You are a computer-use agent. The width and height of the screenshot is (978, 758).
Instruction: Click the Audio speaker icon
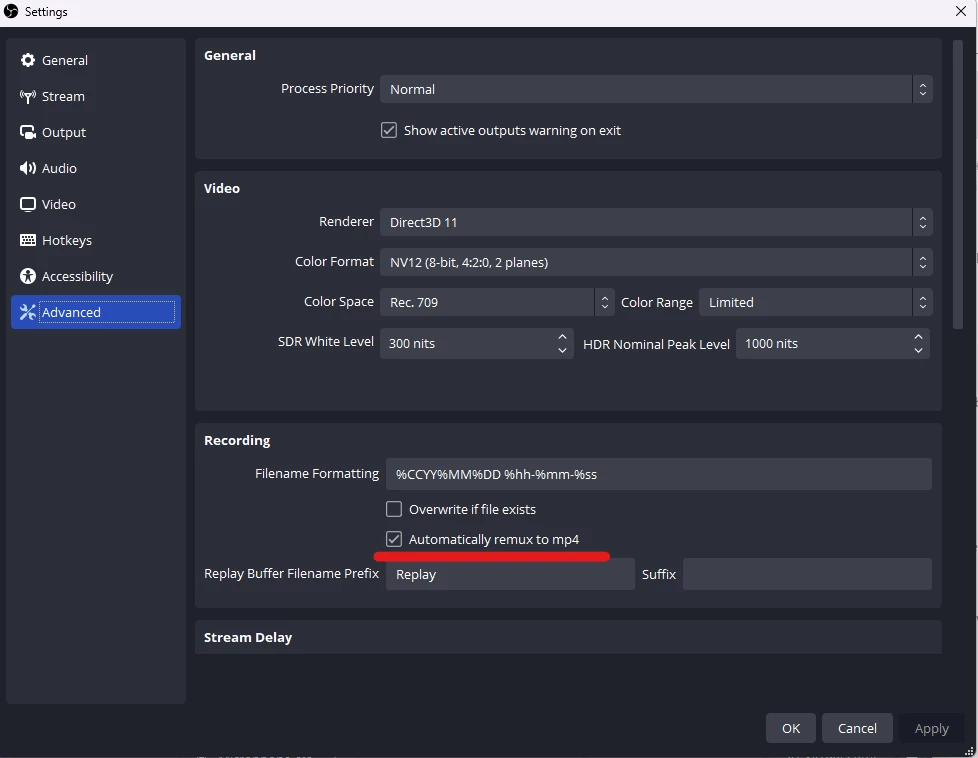pyautogui.click(x=27, y=168)
